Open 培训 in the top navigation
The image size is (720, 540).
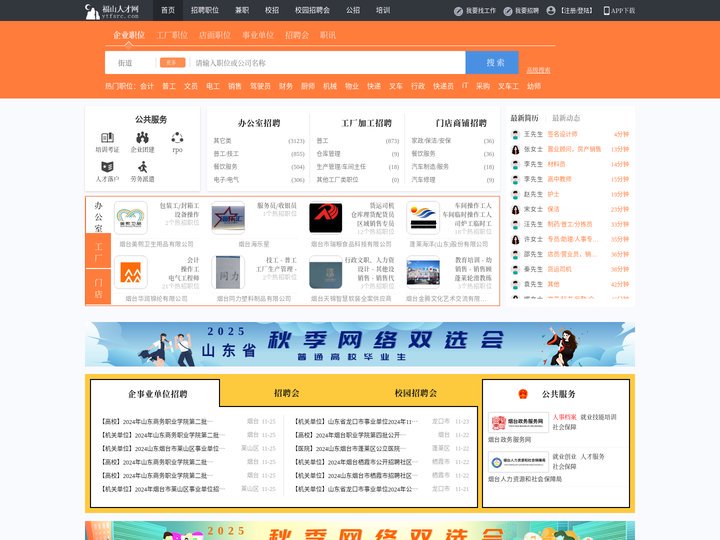click(x=383, y=10)
